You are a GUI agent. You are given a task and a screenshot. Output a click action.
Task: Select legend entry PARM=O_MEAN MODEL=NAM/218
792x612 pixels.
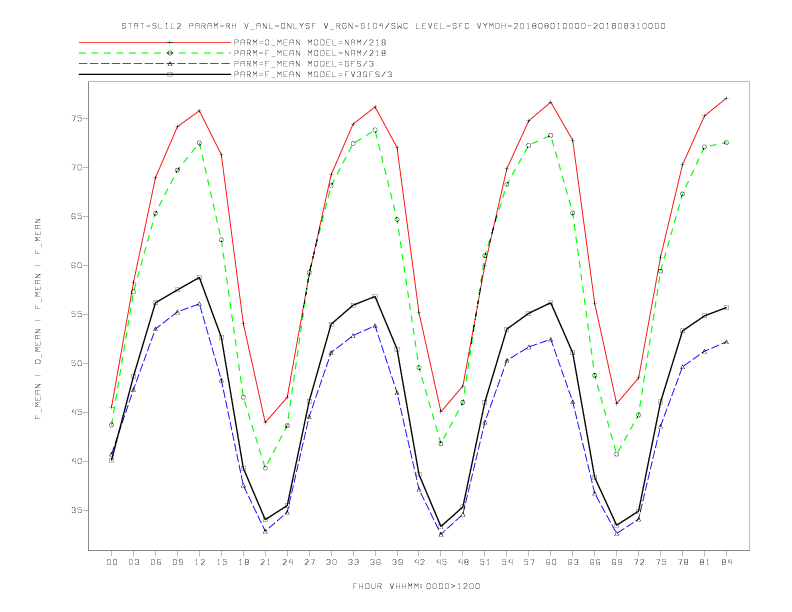[310, 42]
